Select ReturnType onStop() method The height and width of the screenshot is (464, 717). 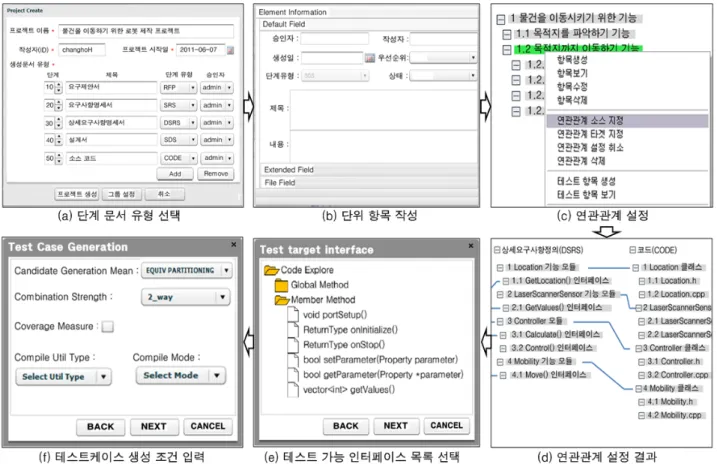[344, 345]
